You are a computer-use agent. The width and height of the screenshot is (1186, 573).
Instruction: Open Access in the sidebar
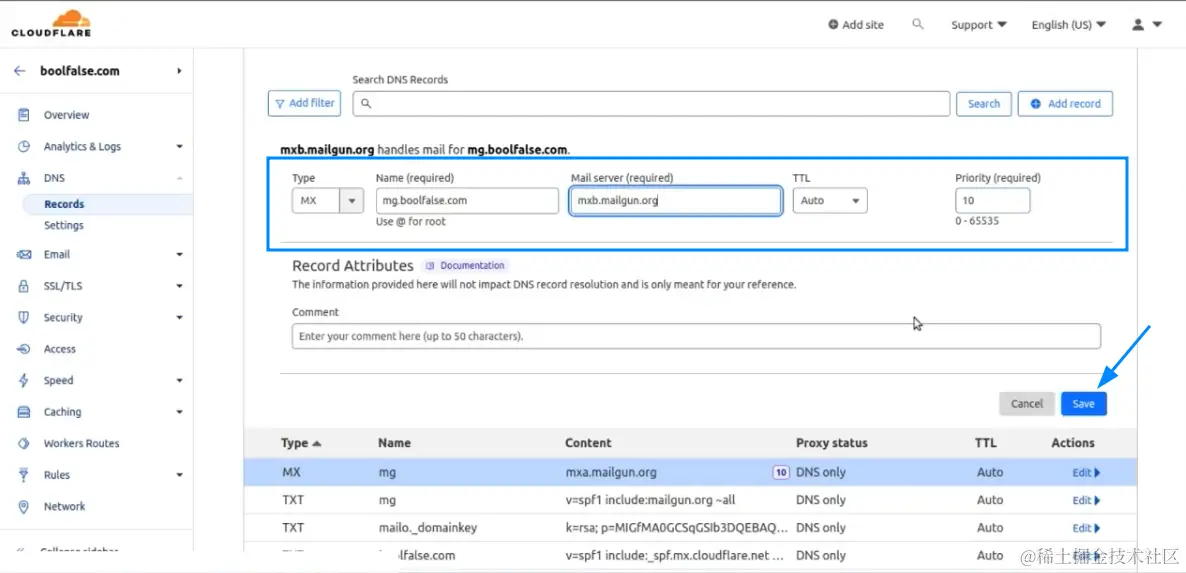coord(60,349)
